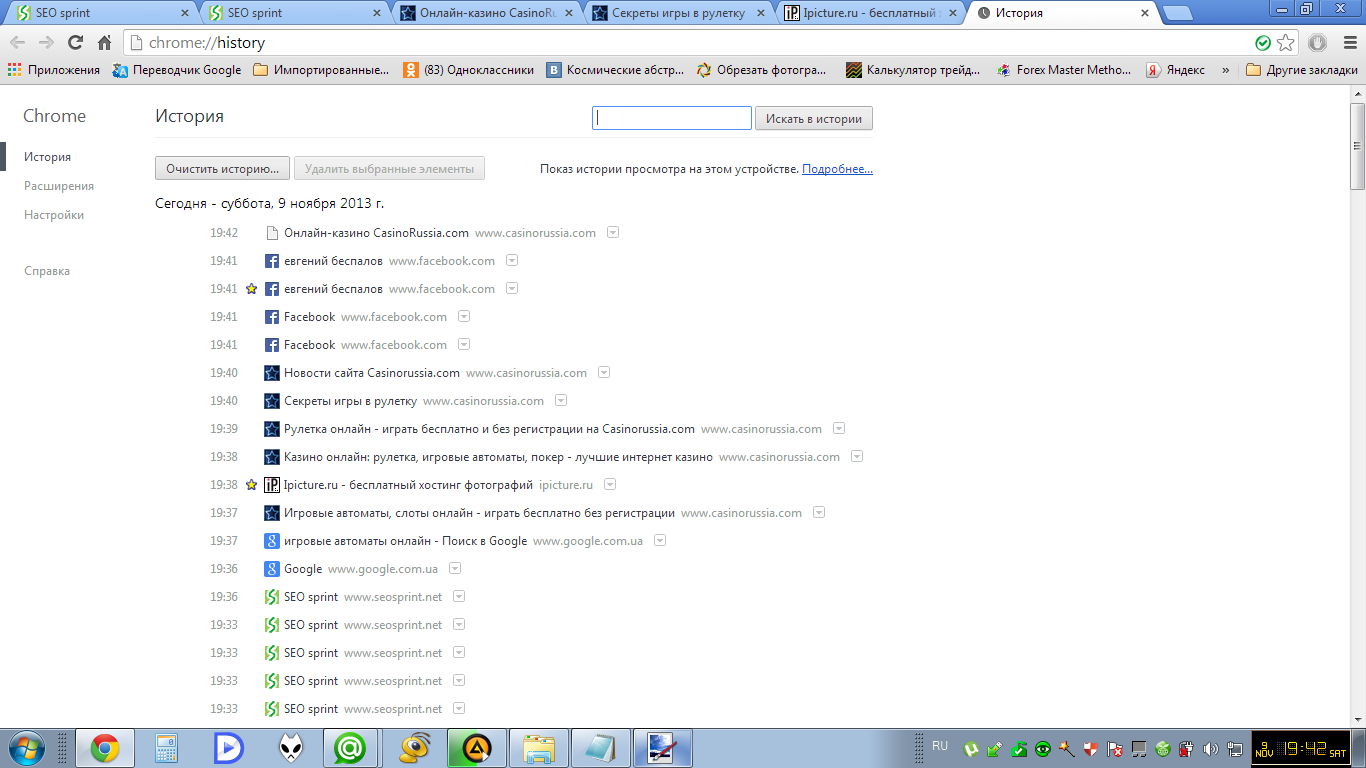Expand the menu arrow for Онлайн-казино CasinoRussia.com entry
Image resolution: width=1366 pixels, height=768 pixels.
(613, 233)
